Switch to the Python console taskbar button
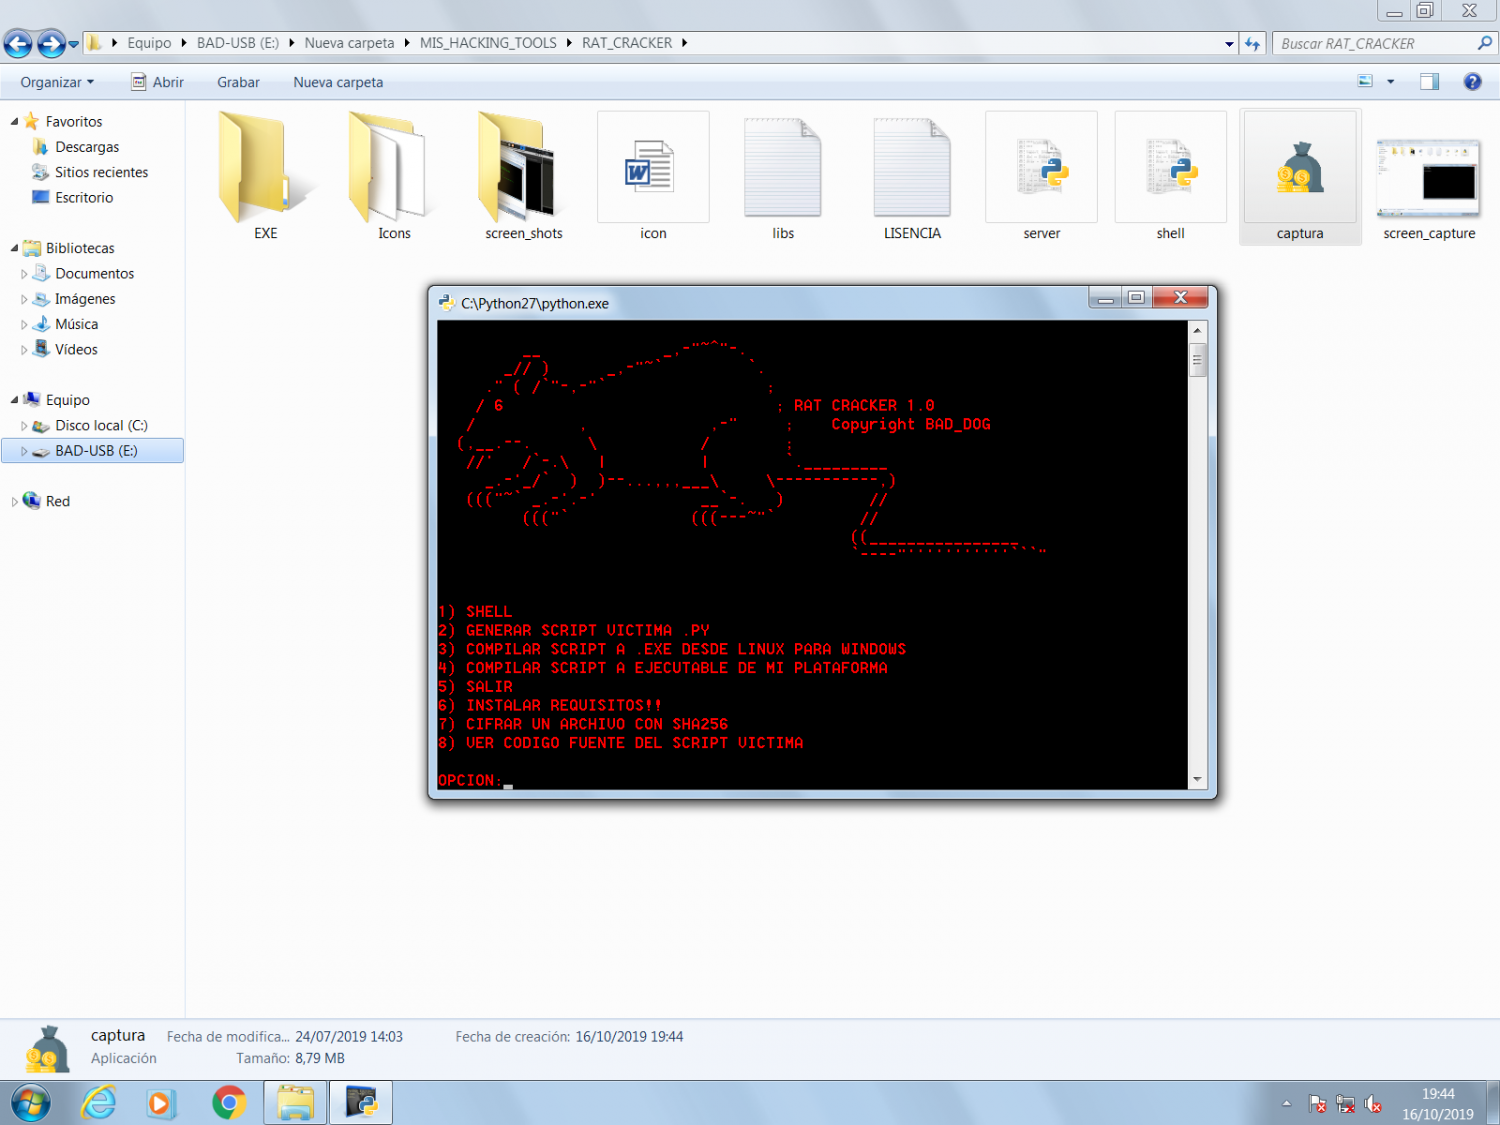The image size is (1500, 1125). click(361, 1103)
